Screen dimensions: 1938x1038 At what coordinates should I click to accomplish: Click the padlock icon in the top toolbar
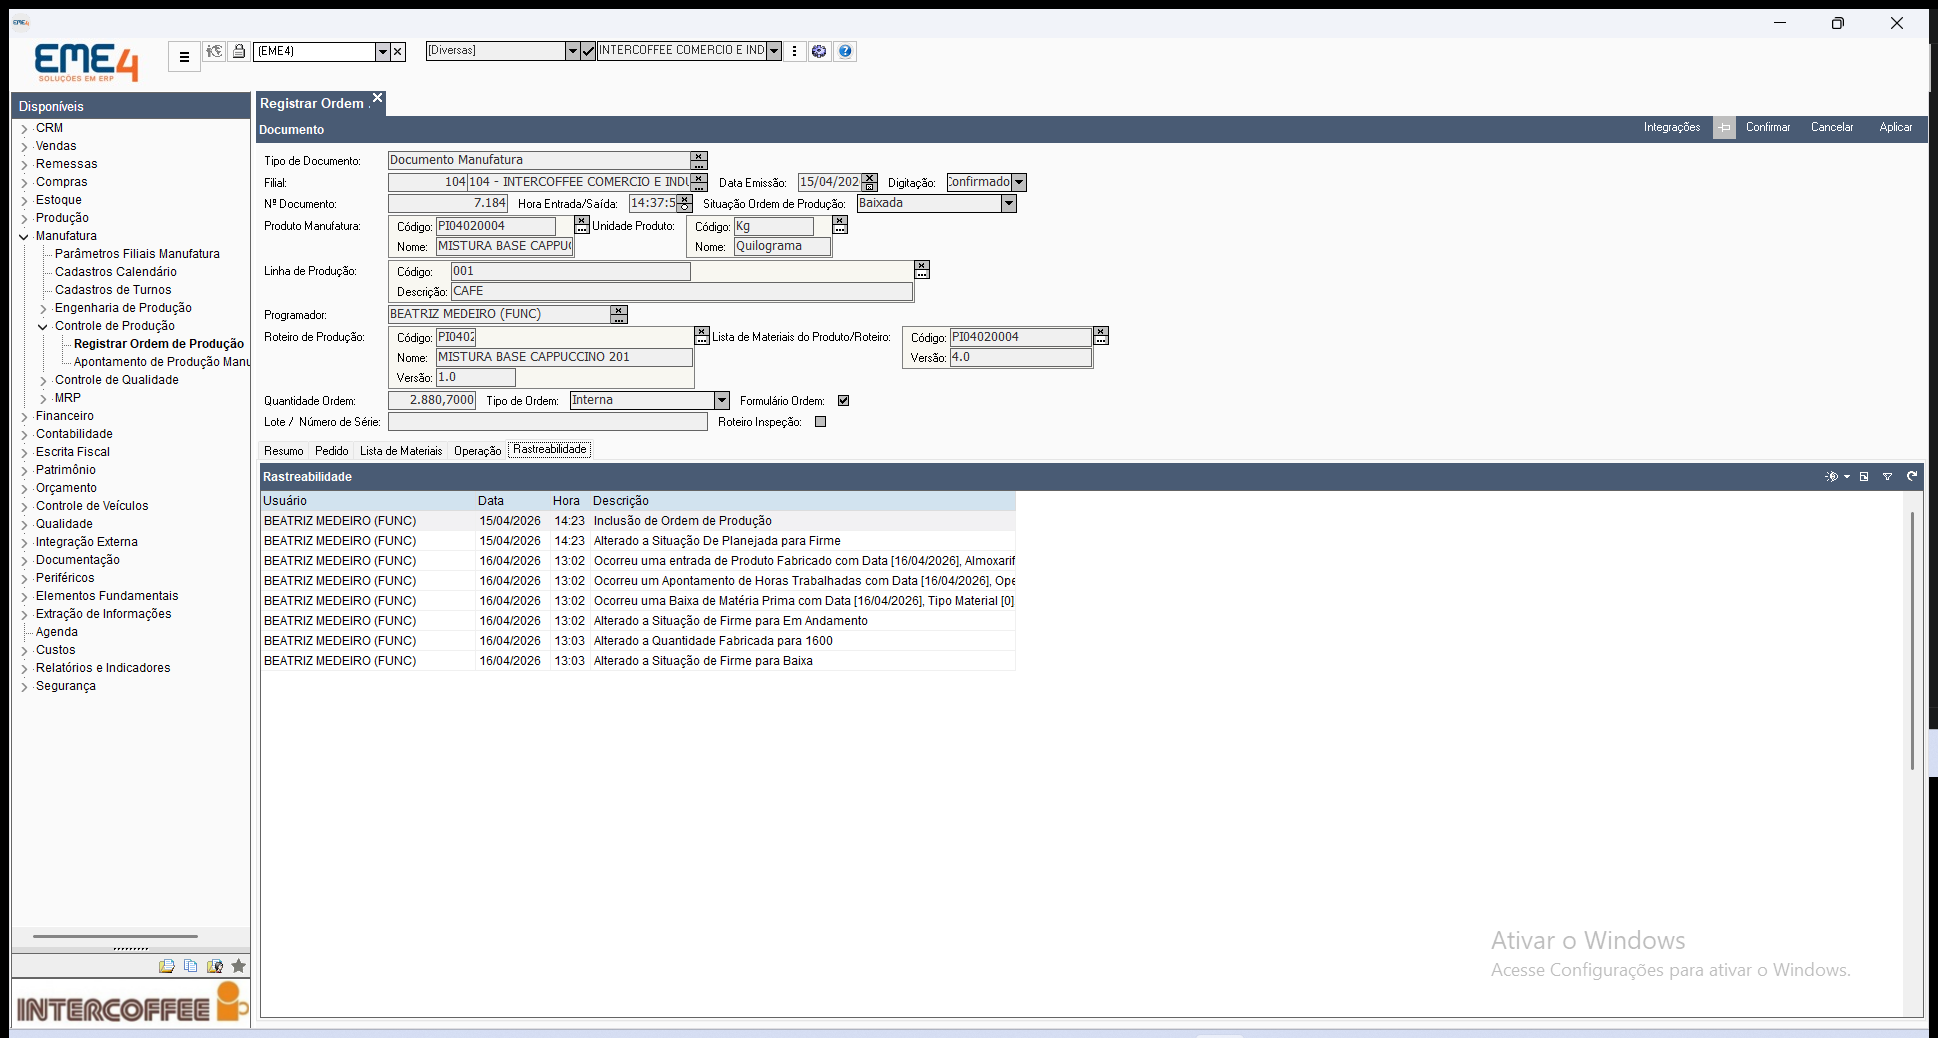(239, 51)
